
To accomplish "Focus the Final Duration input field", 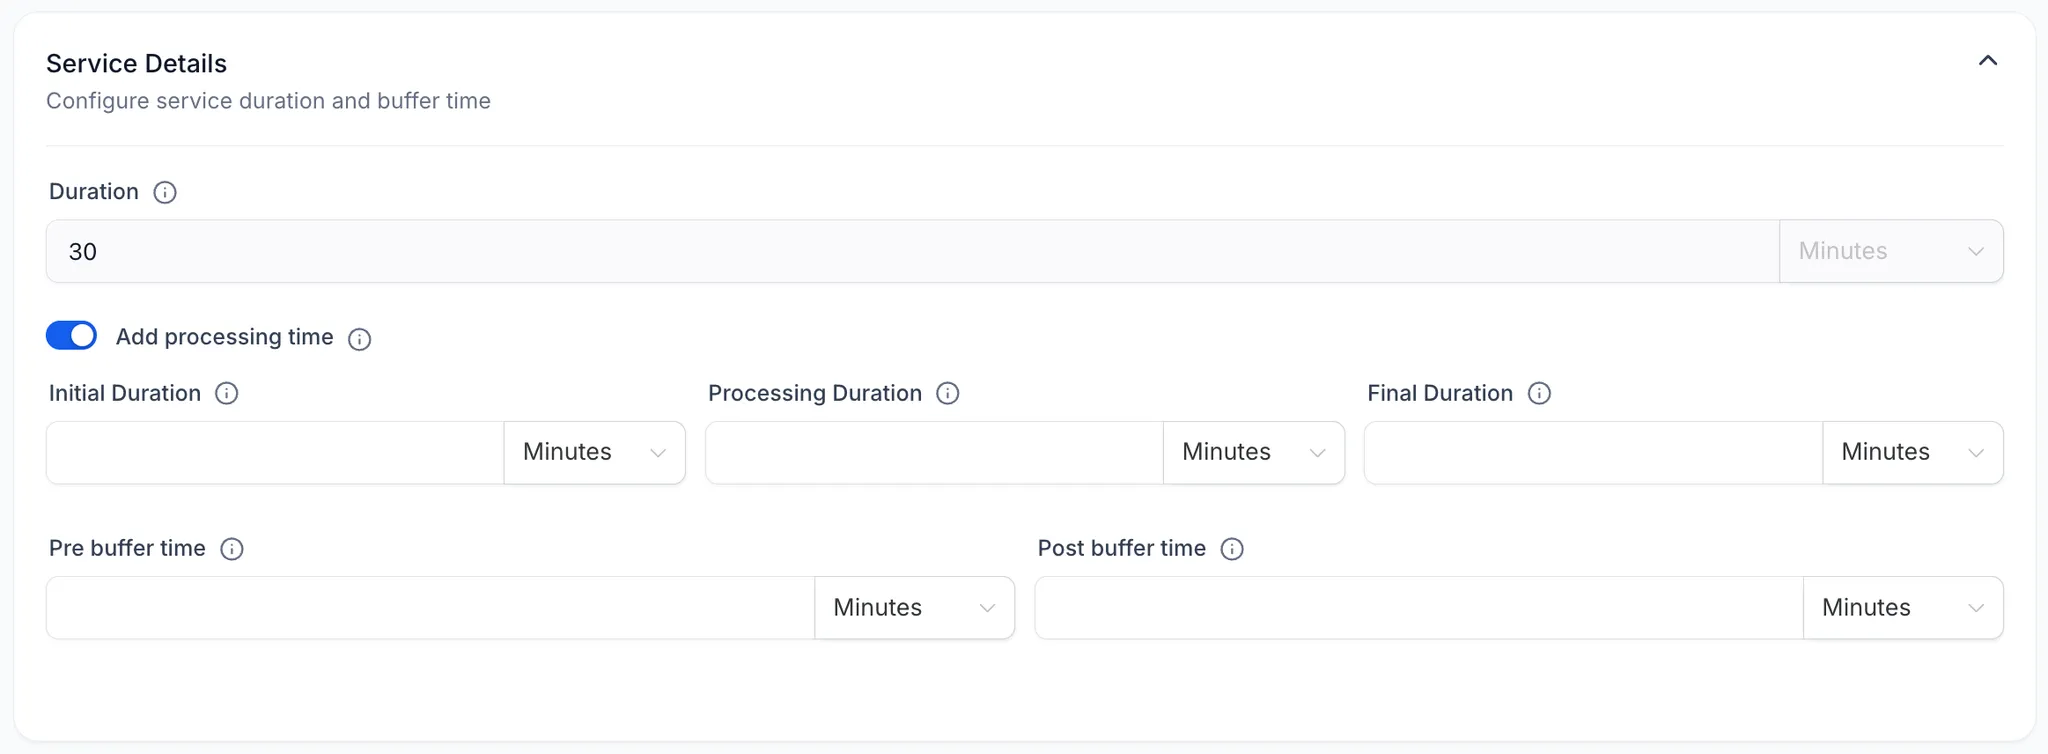I will [x=1594, y=452].
